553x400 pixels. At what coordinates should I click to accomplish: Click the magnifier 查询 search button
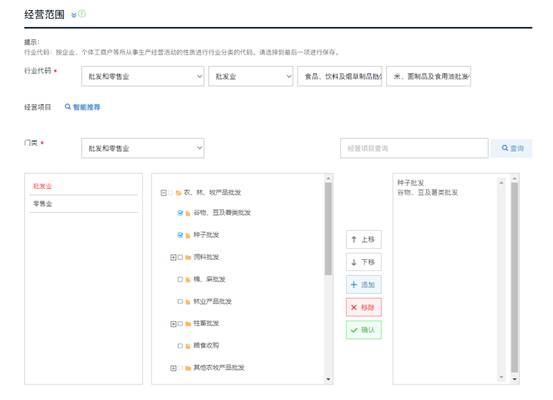(x=512, y=148)
